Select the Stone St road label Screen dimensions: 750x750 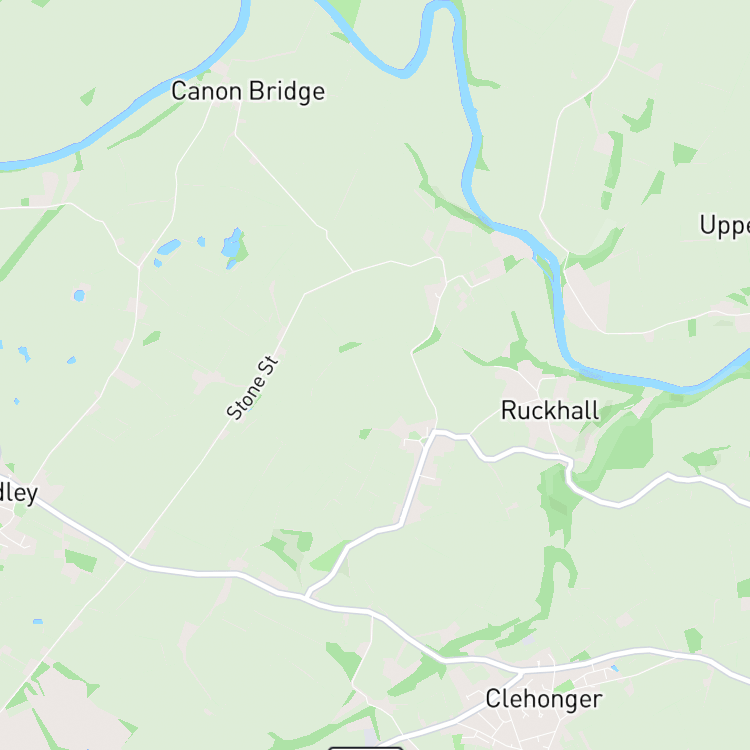pyautogui.click(x=252, y=387)
